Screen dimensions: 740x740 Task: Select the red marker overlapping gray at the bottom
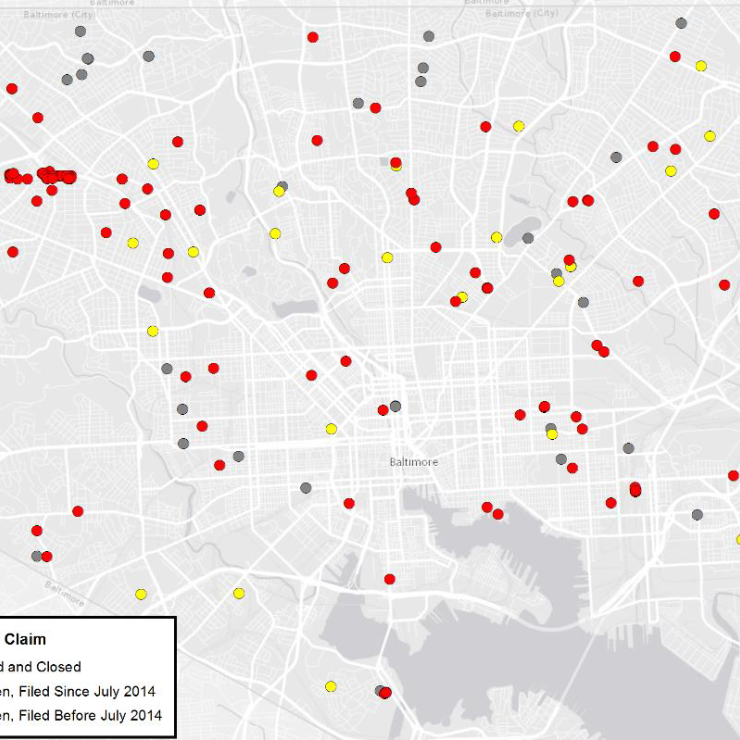coord(386,692)
